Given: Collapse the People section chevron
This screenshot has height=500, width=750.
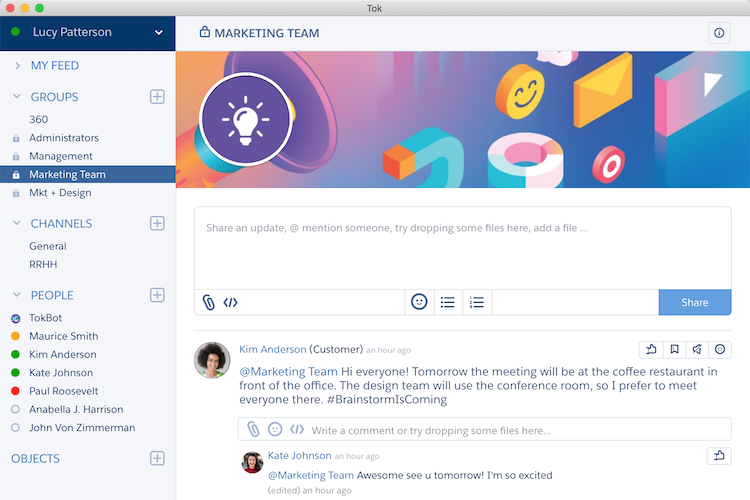Looking at the screenshot, I should 17,295.
